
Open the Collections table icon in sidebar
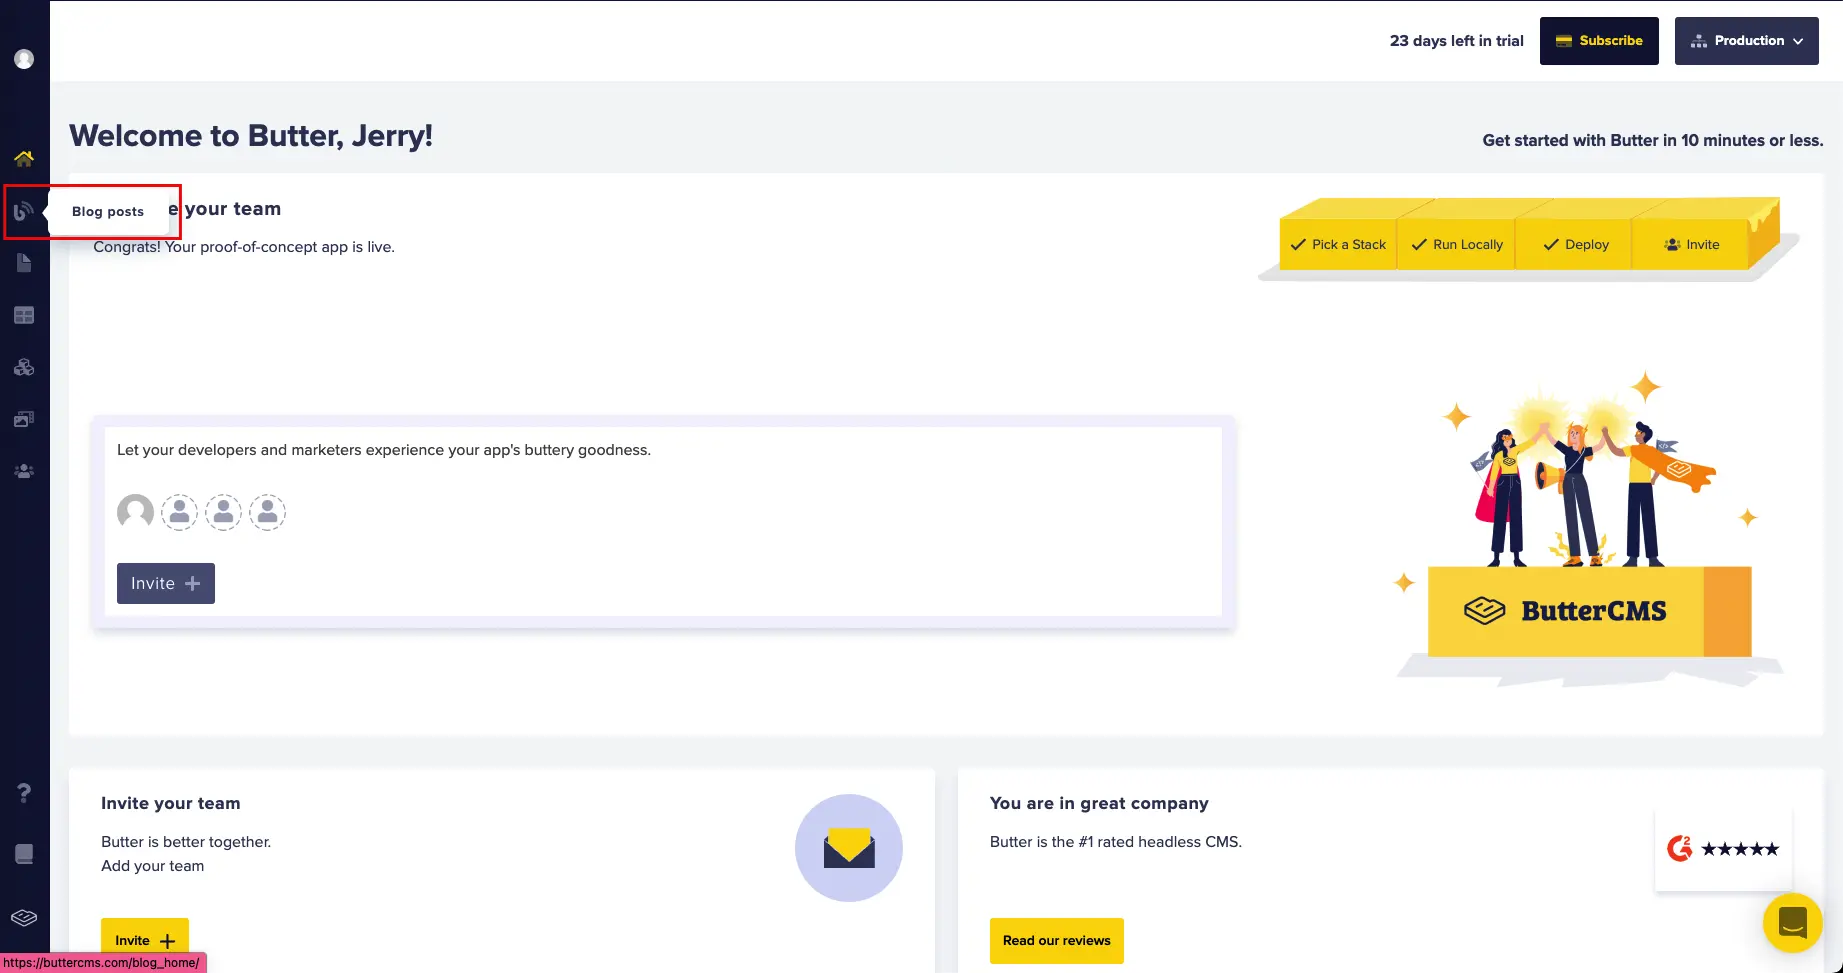pos(24,315)
